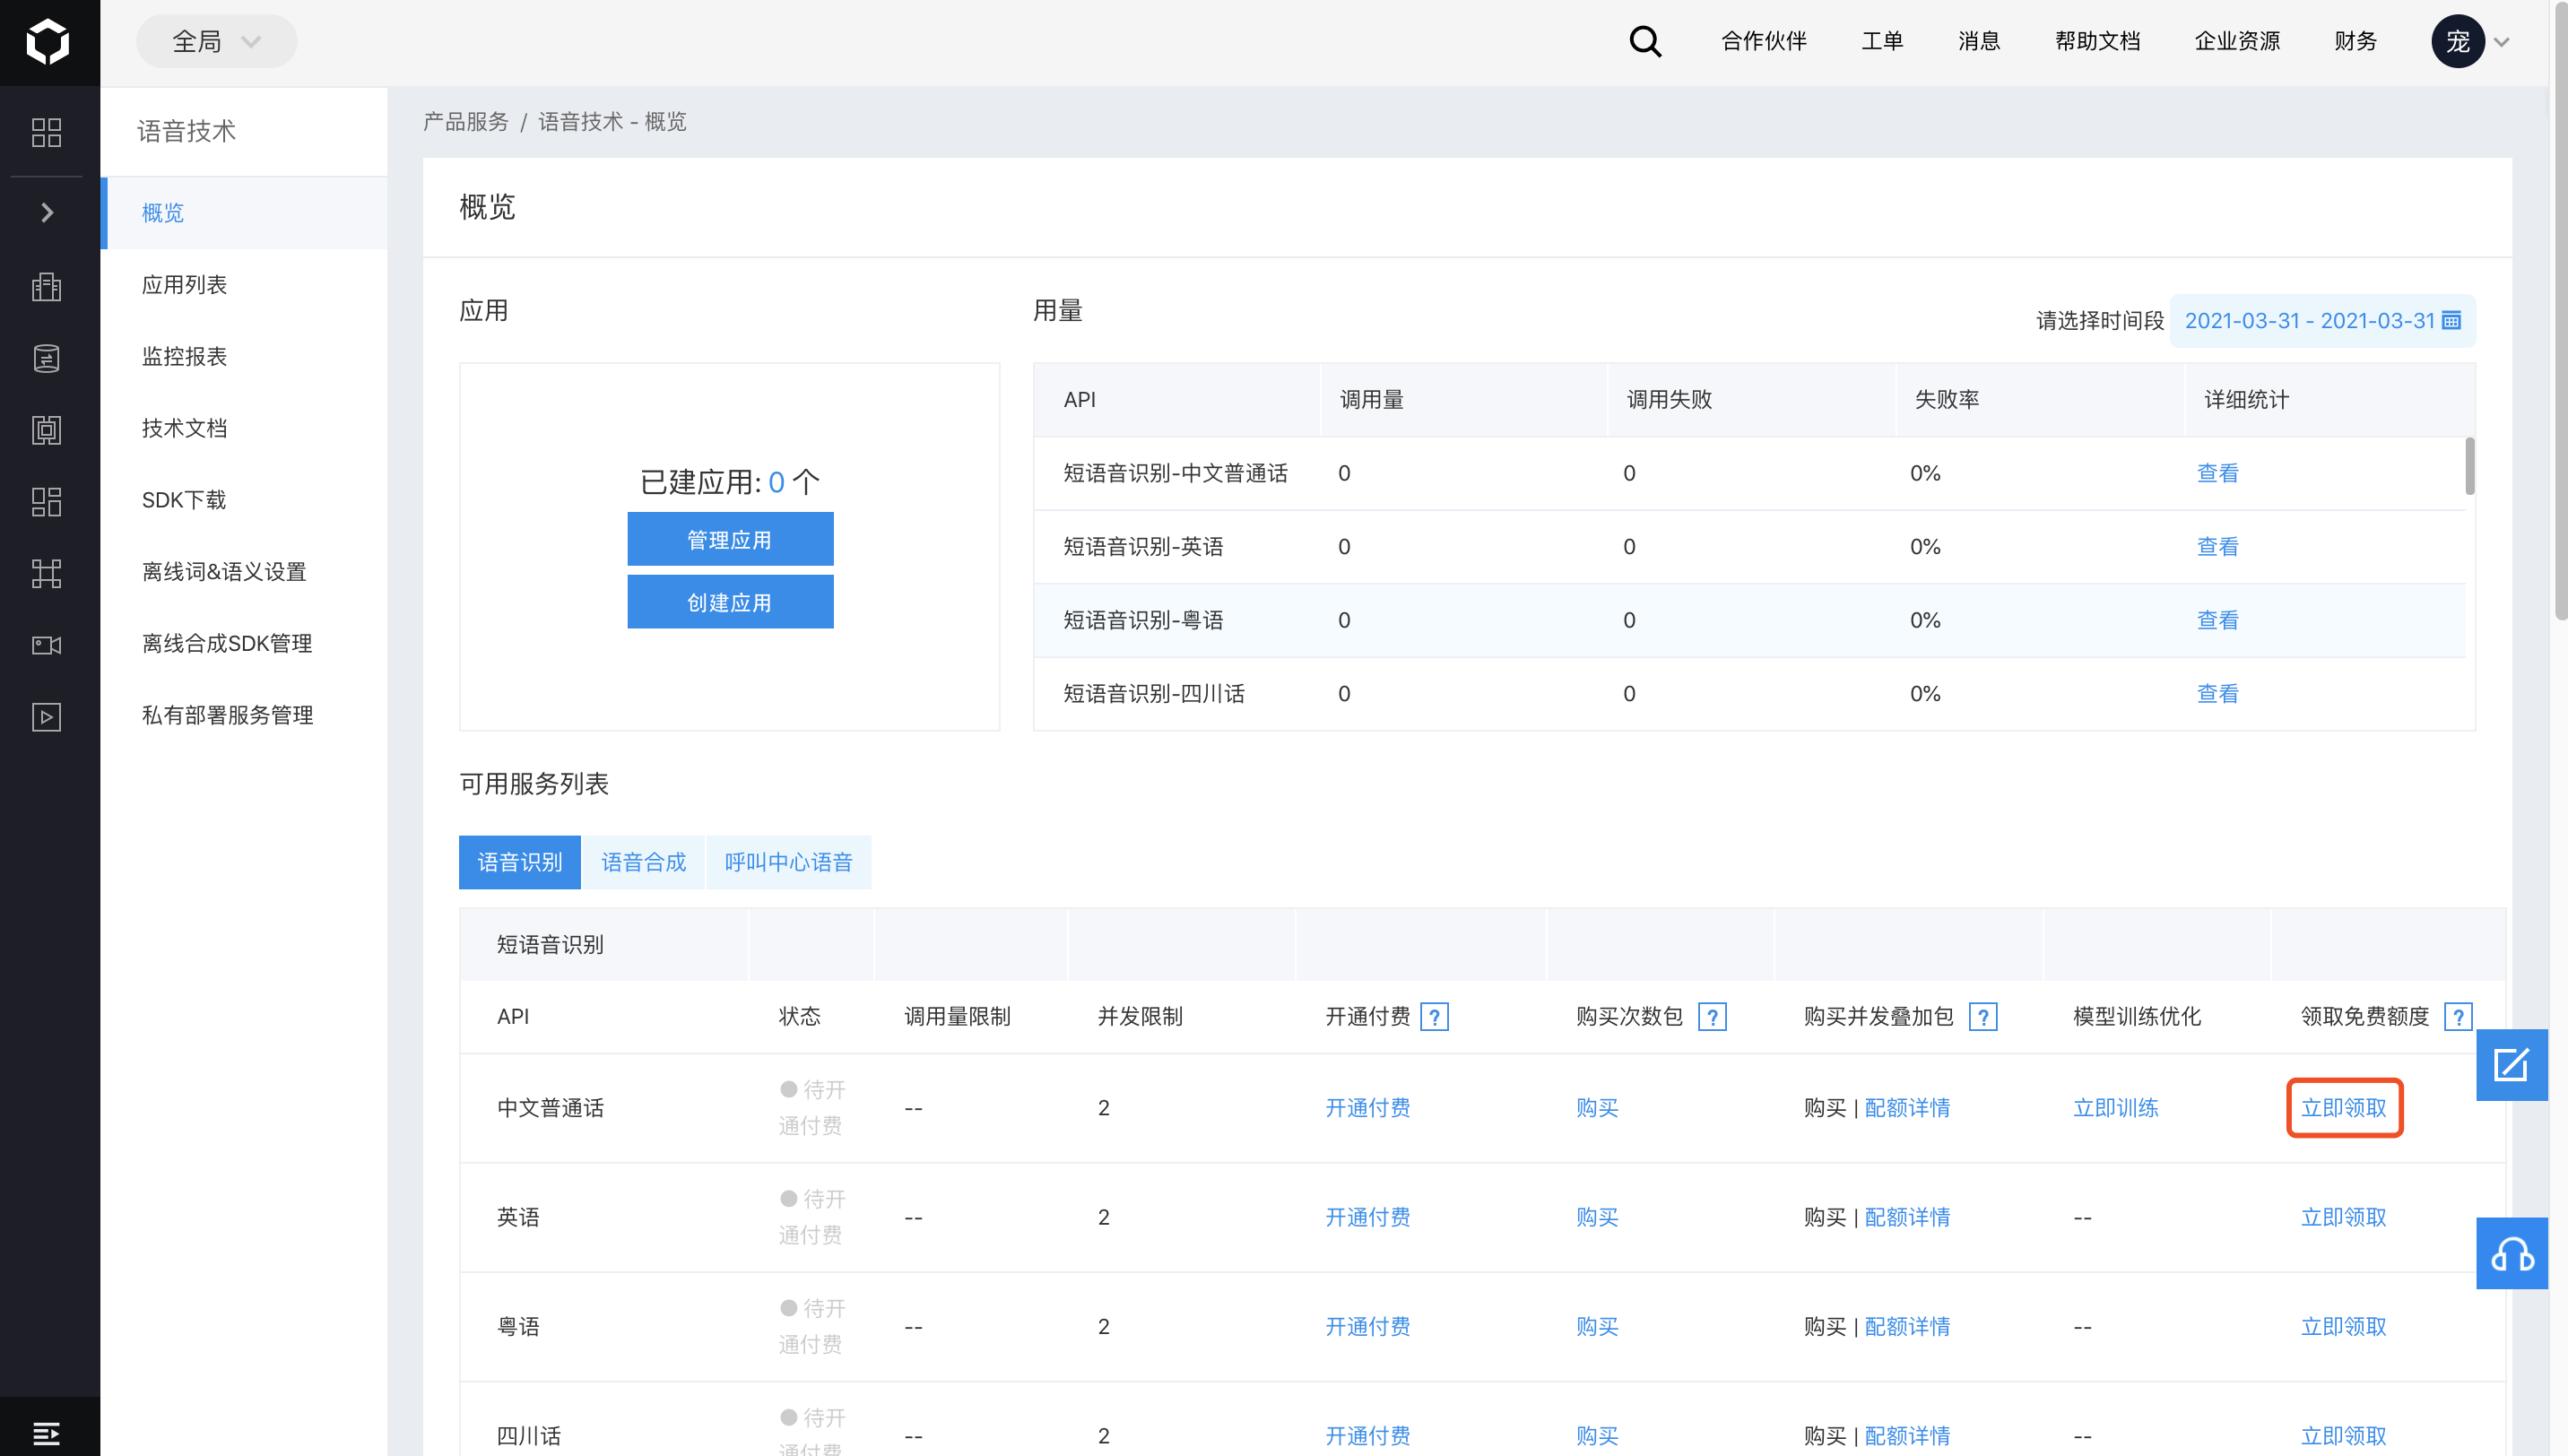
Task: Open the dashboard grid icon in sidebar
Action: [47, 132]
